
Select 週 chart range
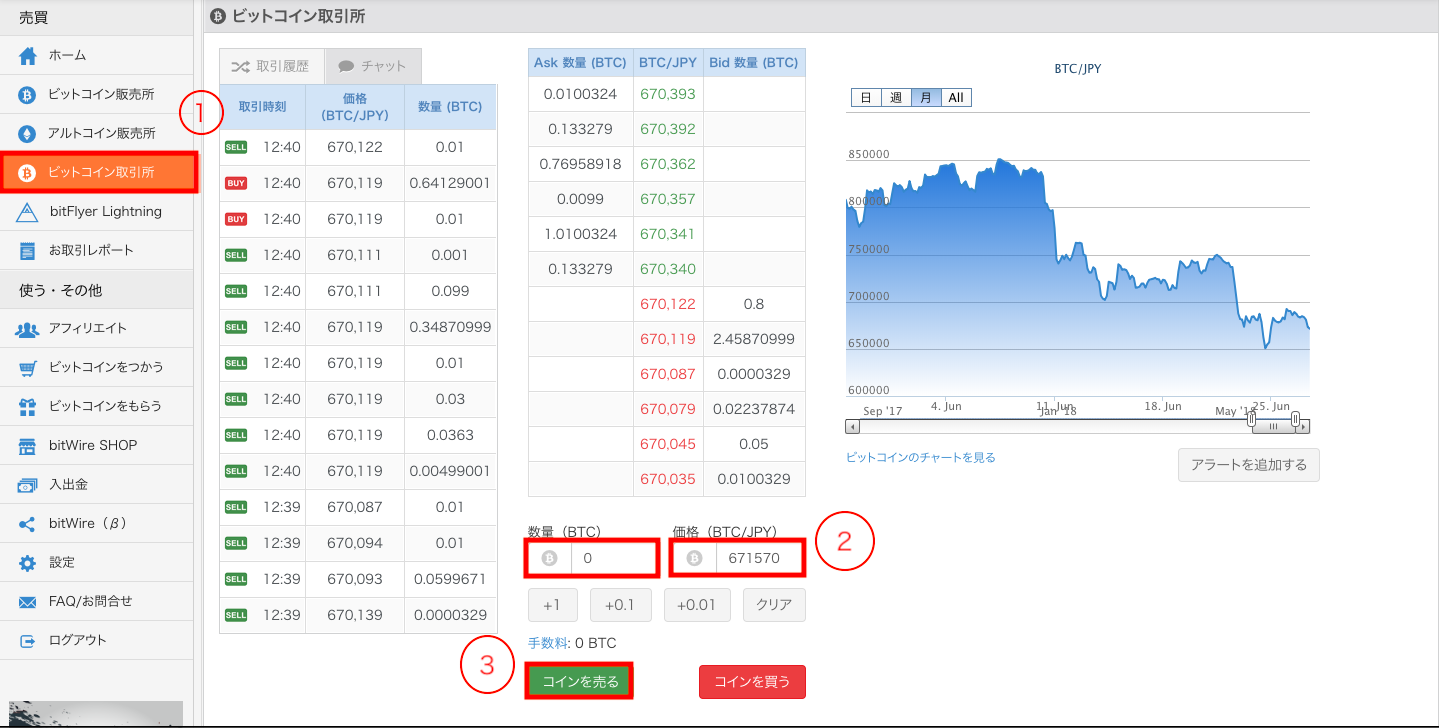[x=896, y=97]
